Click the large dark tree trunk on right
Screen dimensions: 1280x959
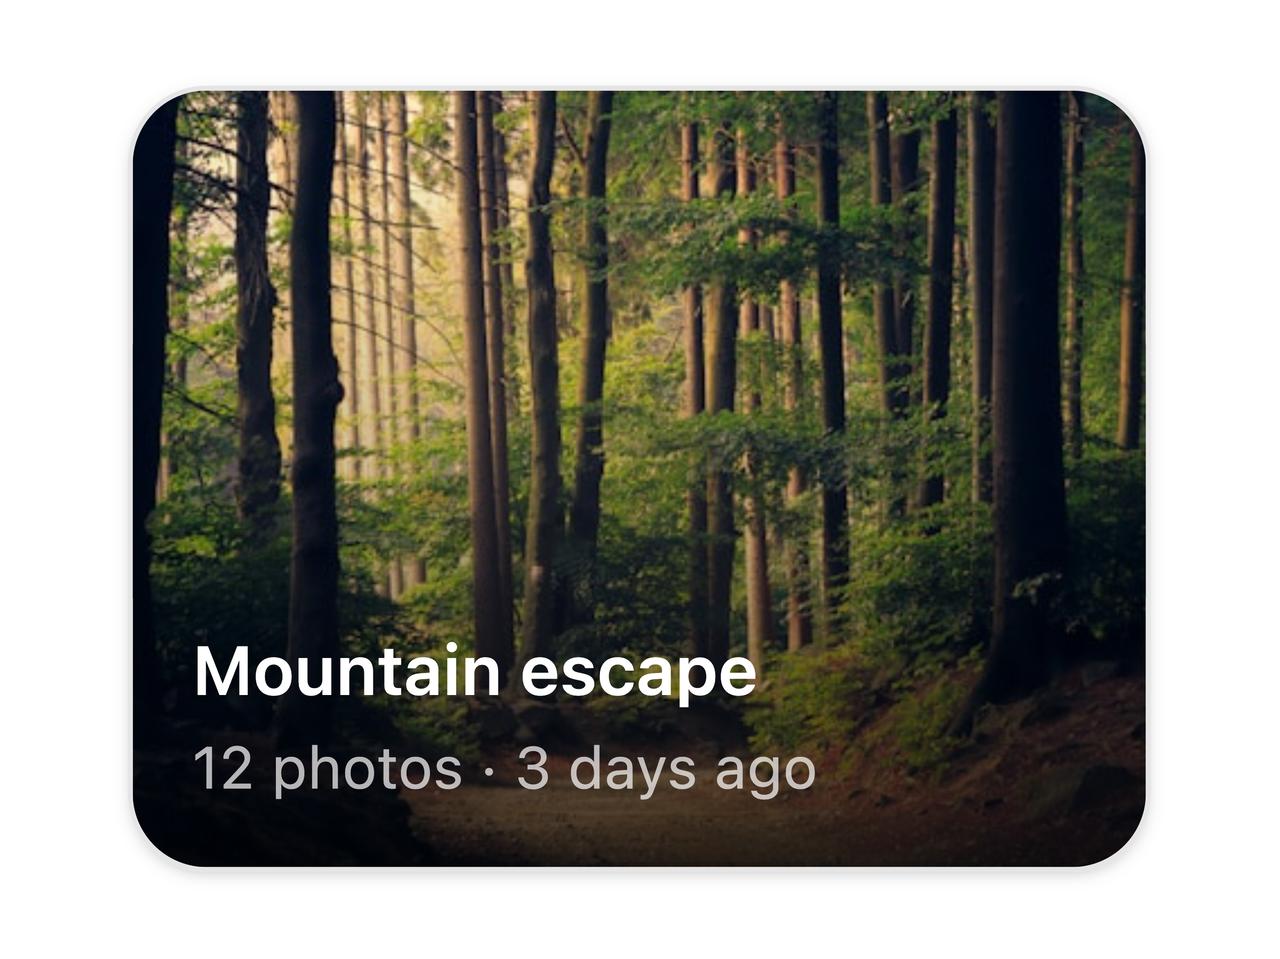click(1025, 380)
